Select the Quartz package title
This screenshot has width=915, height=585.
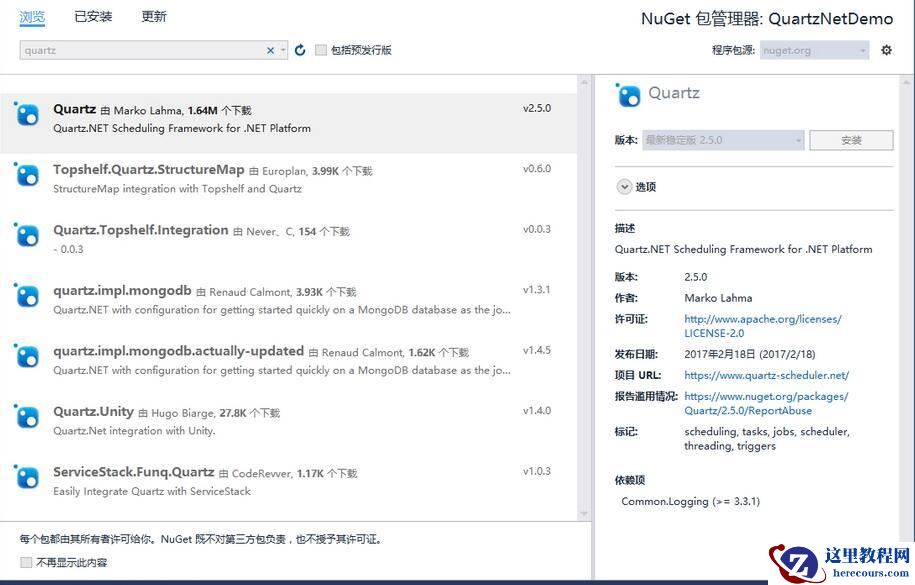[74, 109]
